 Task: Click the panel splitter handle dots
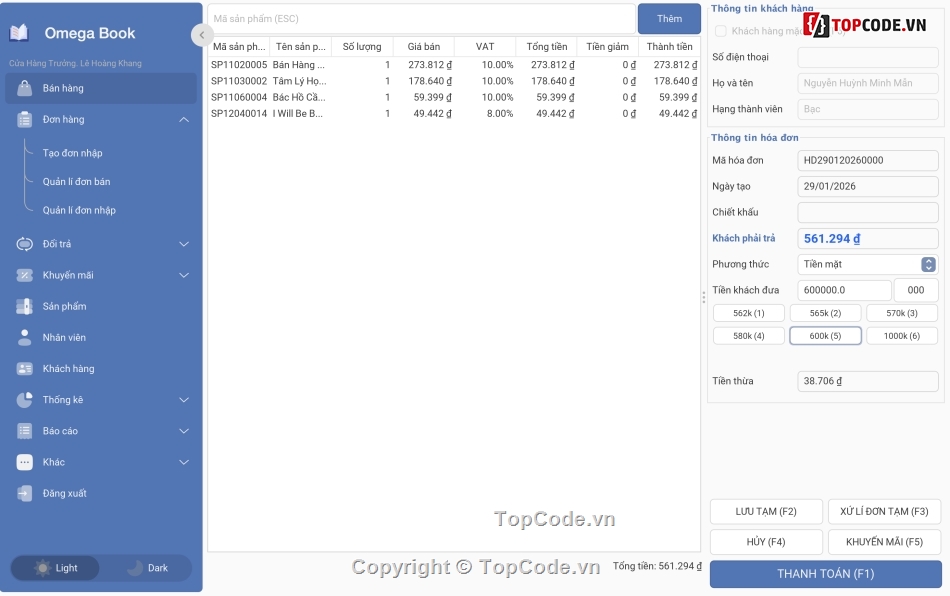[x=703, y=297]
